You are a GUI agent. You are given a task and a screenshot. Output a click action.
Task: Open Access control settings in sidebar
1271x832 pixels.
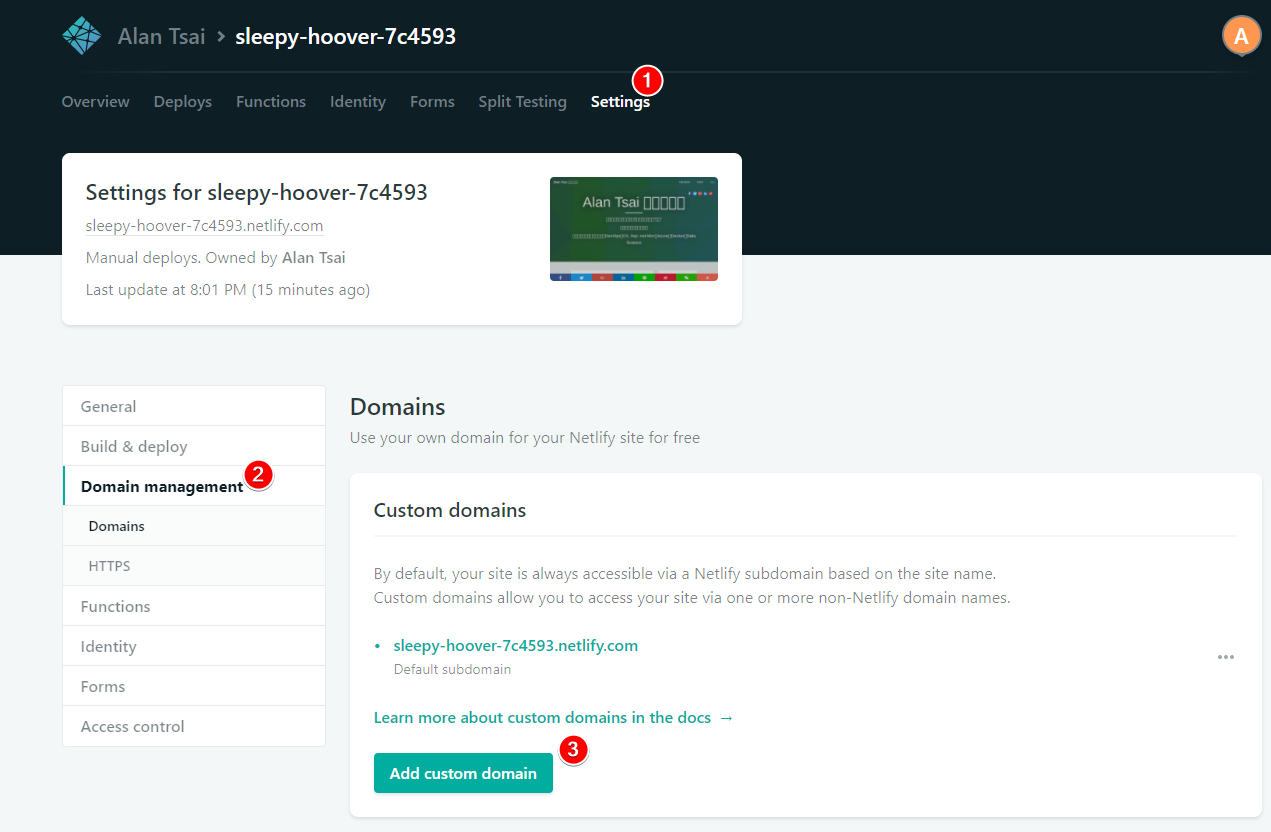pos(194,726)
